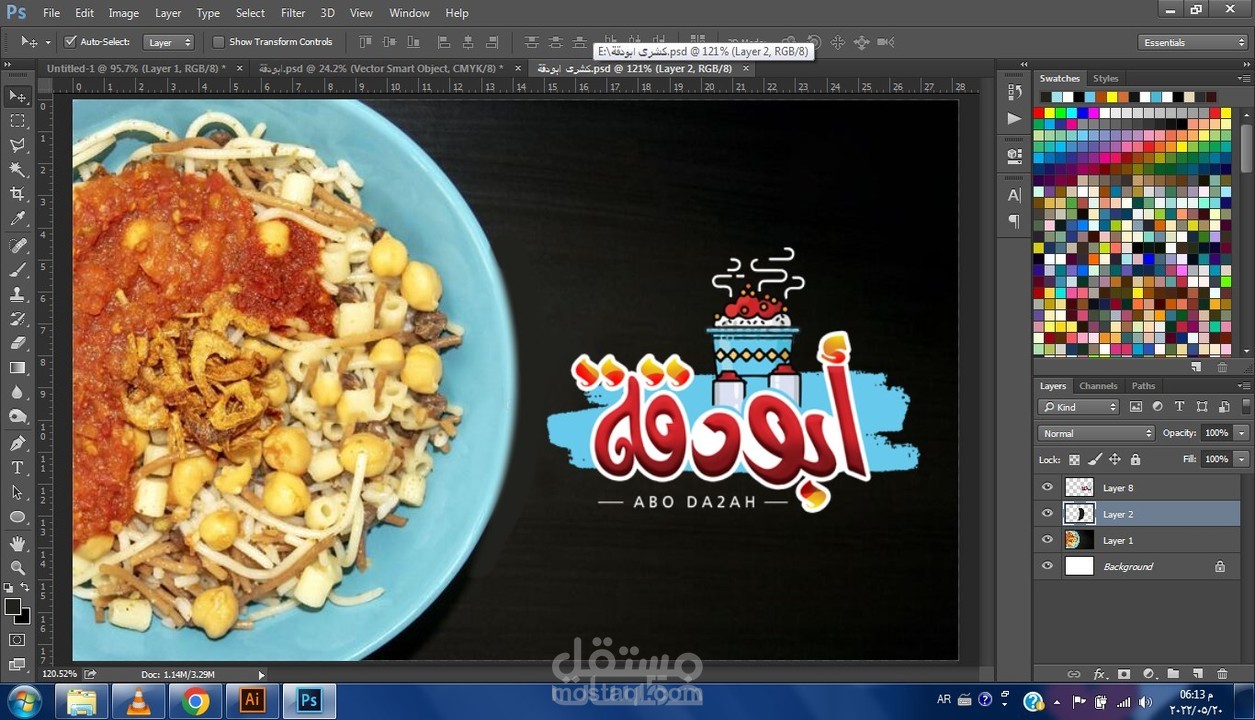The width and height of the screenshot is (1255, 720).
Task: Open the Normal blend mode dropdown
Action: (1097, 433)
